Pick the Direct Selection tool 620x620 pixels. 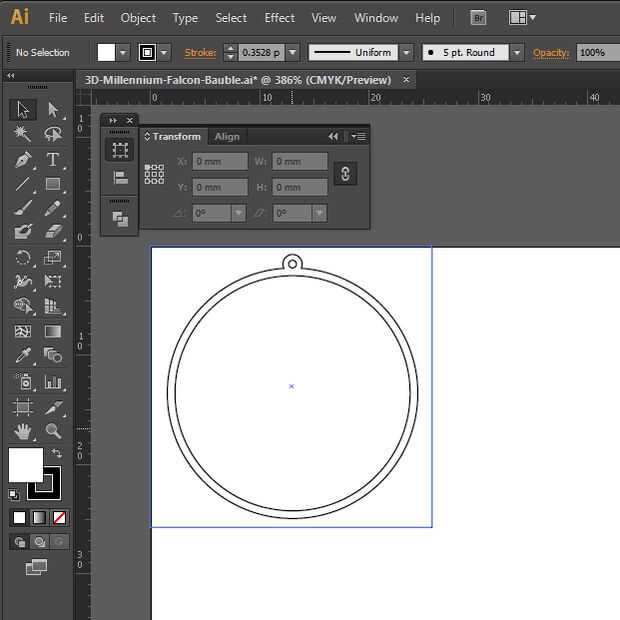pyautogui.click(x=53, y=109)
